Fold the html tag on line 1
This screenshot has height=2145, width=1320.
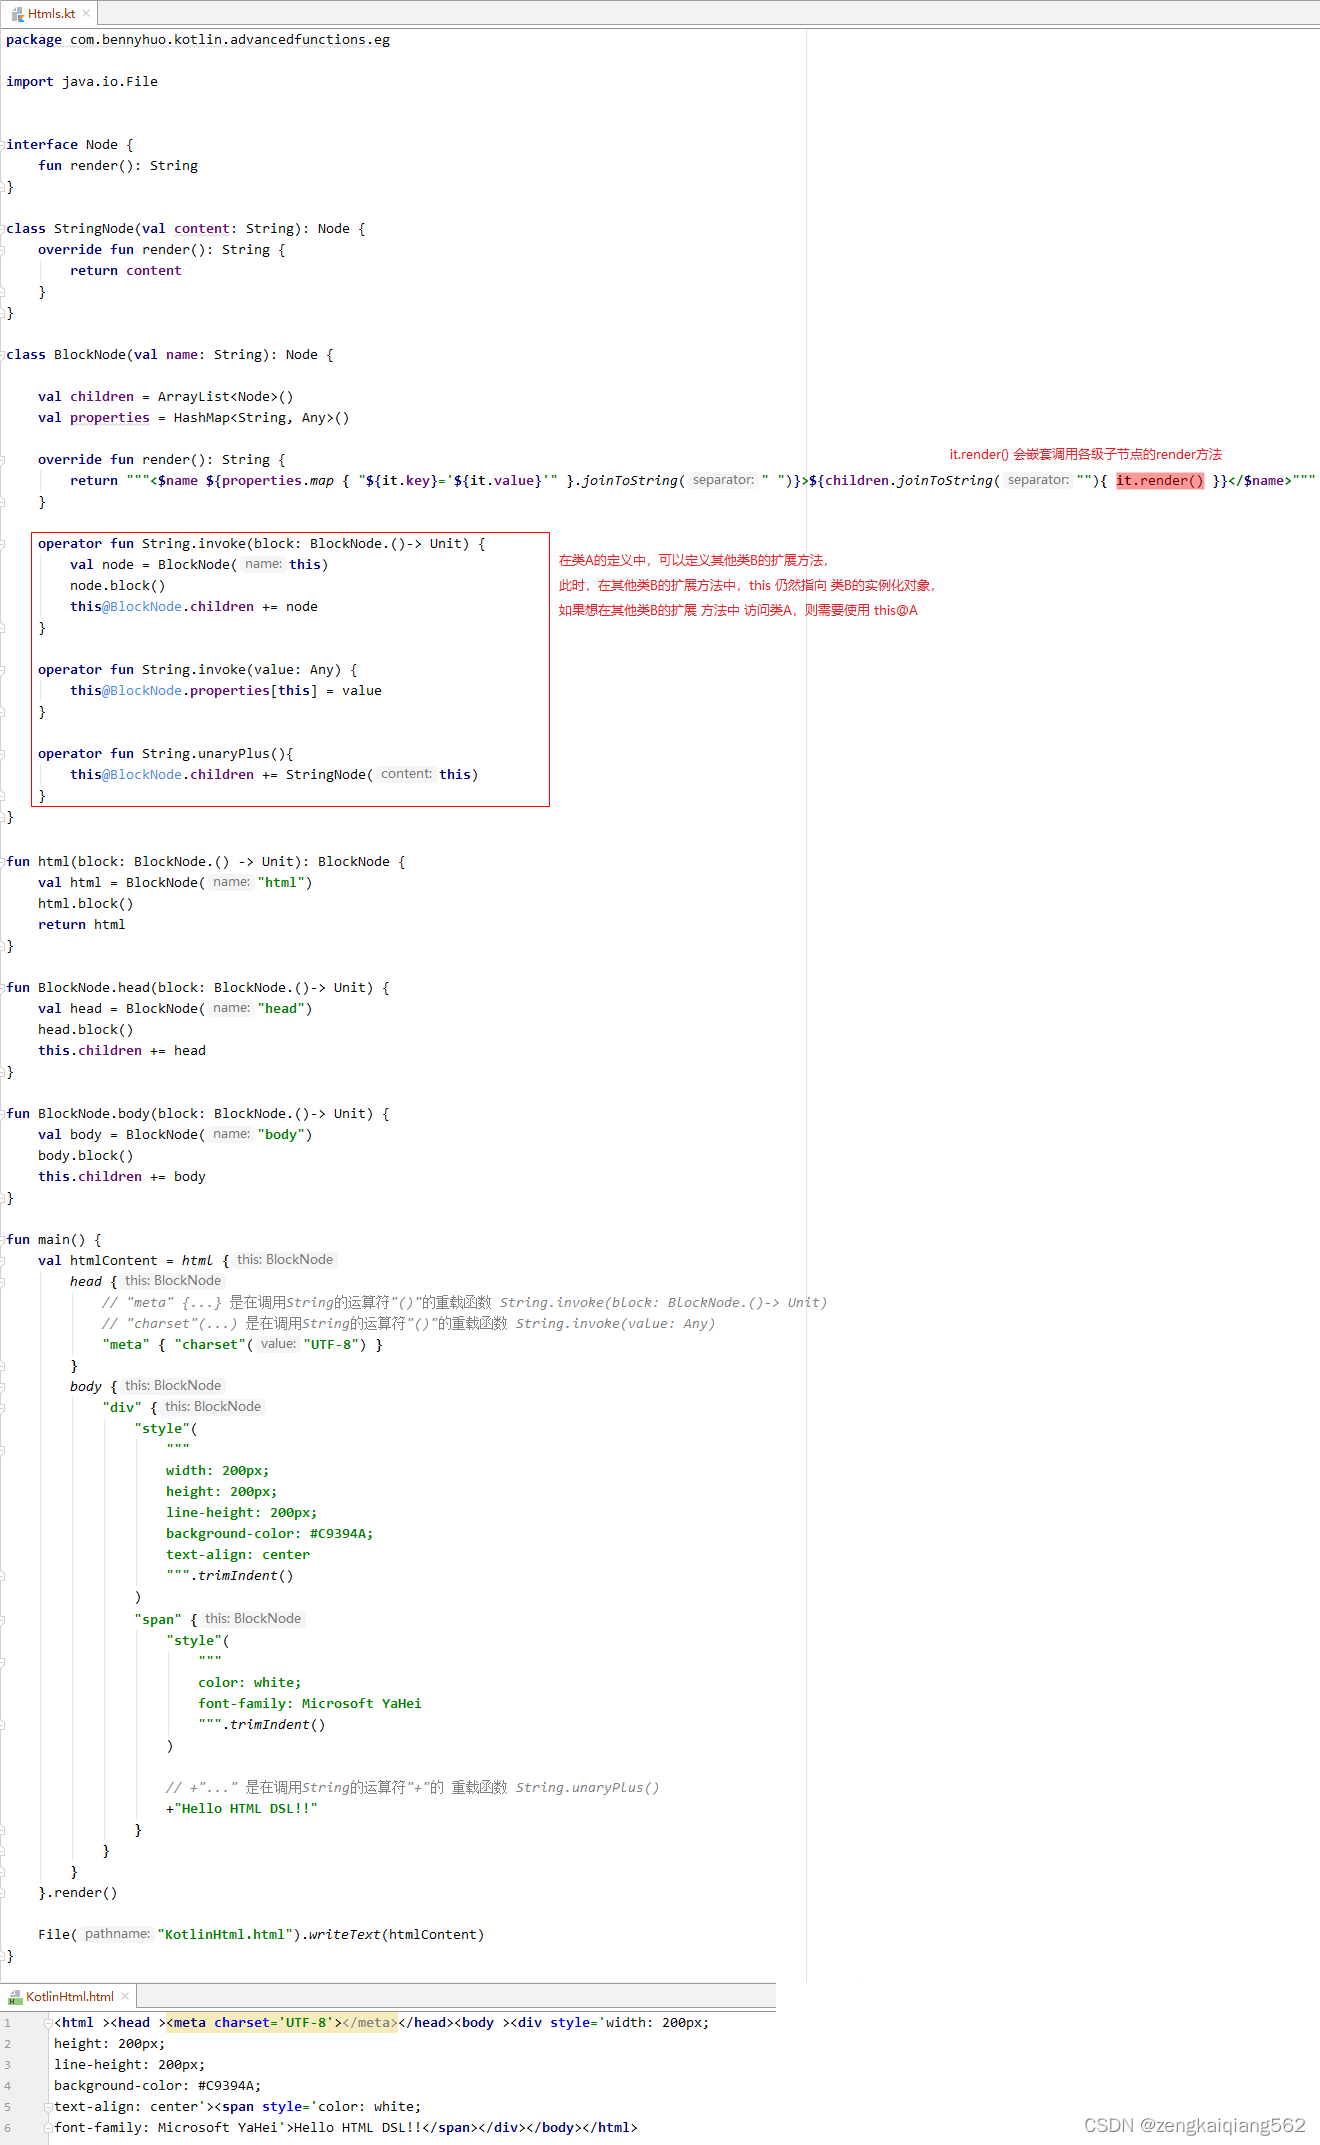tap(47, 2022)
